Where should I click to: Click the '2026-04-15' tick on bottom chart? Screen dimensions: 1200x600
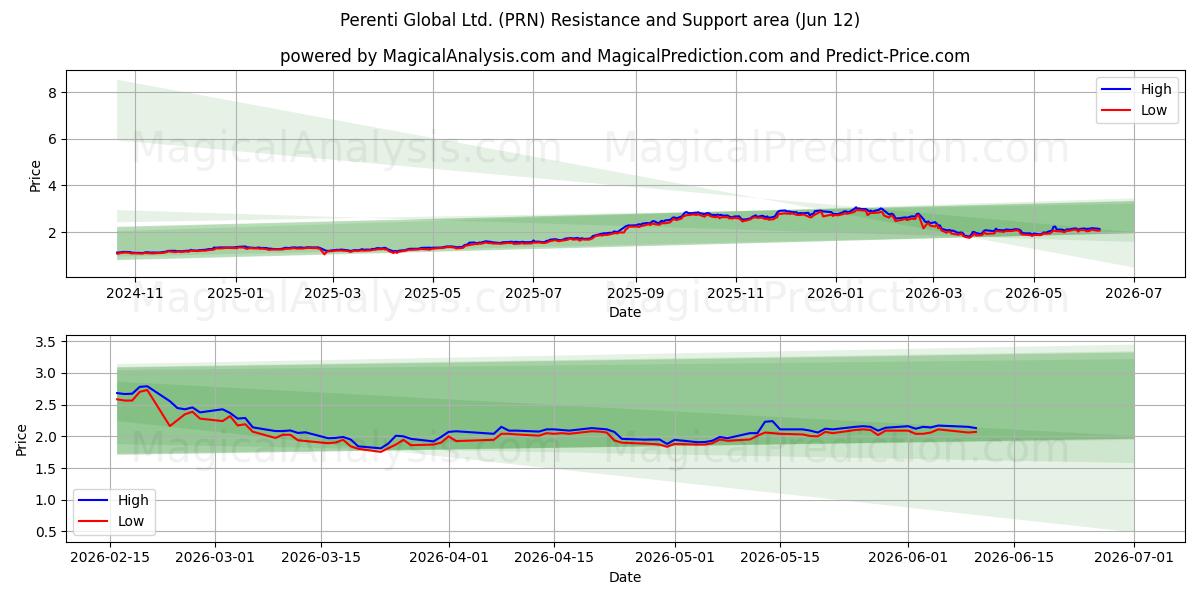pos(555,559)
